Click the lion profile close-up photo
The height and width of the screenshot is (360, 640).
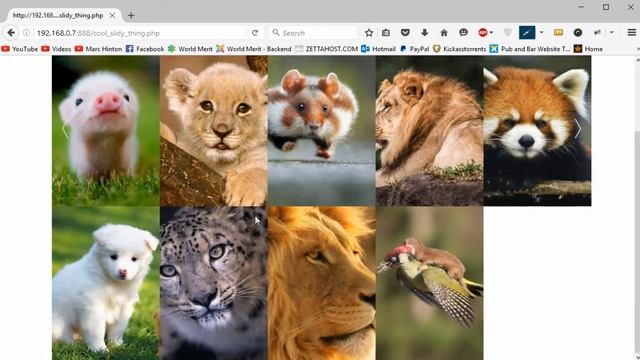pyautogui.click(x=322, y=283)
